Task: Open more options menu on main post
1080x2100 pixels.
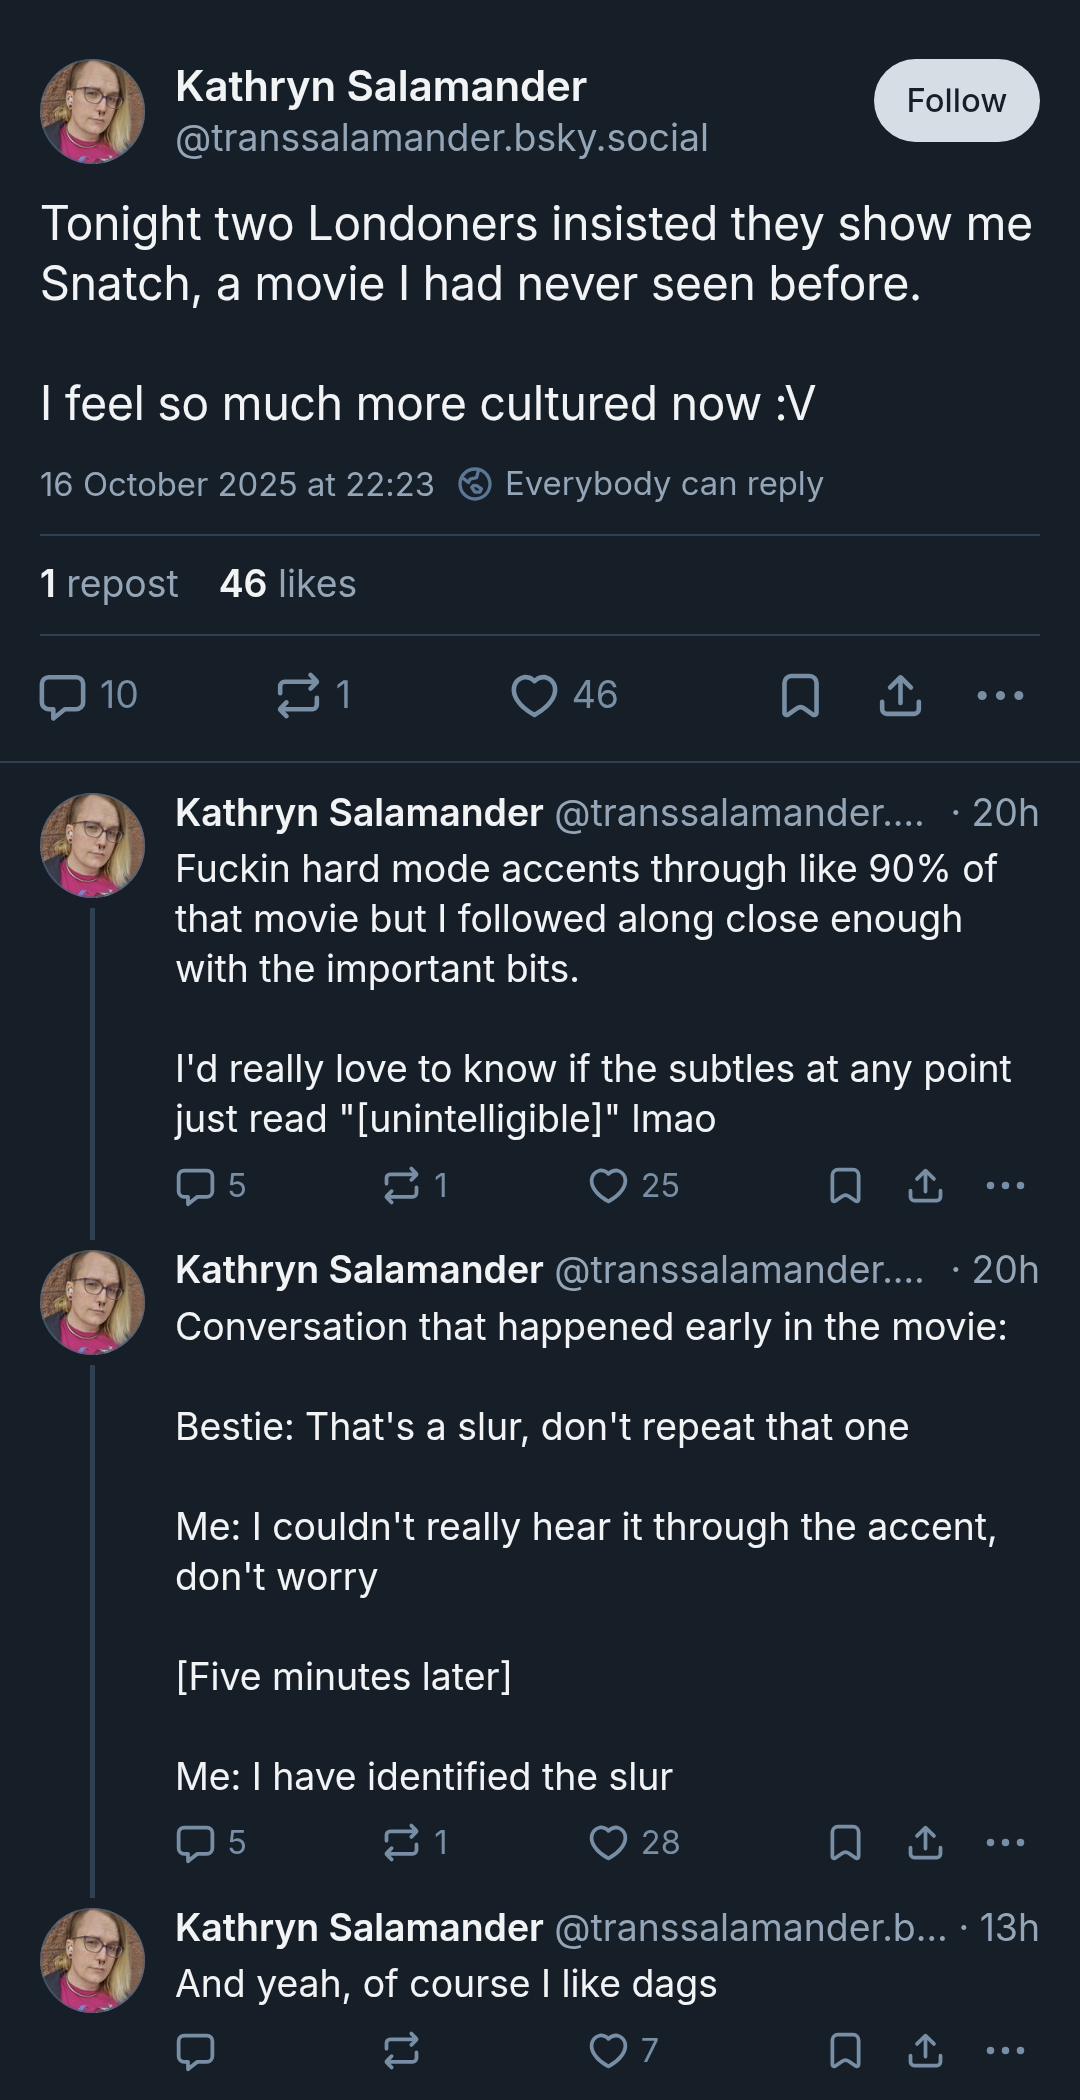Action: (1000, 695)
